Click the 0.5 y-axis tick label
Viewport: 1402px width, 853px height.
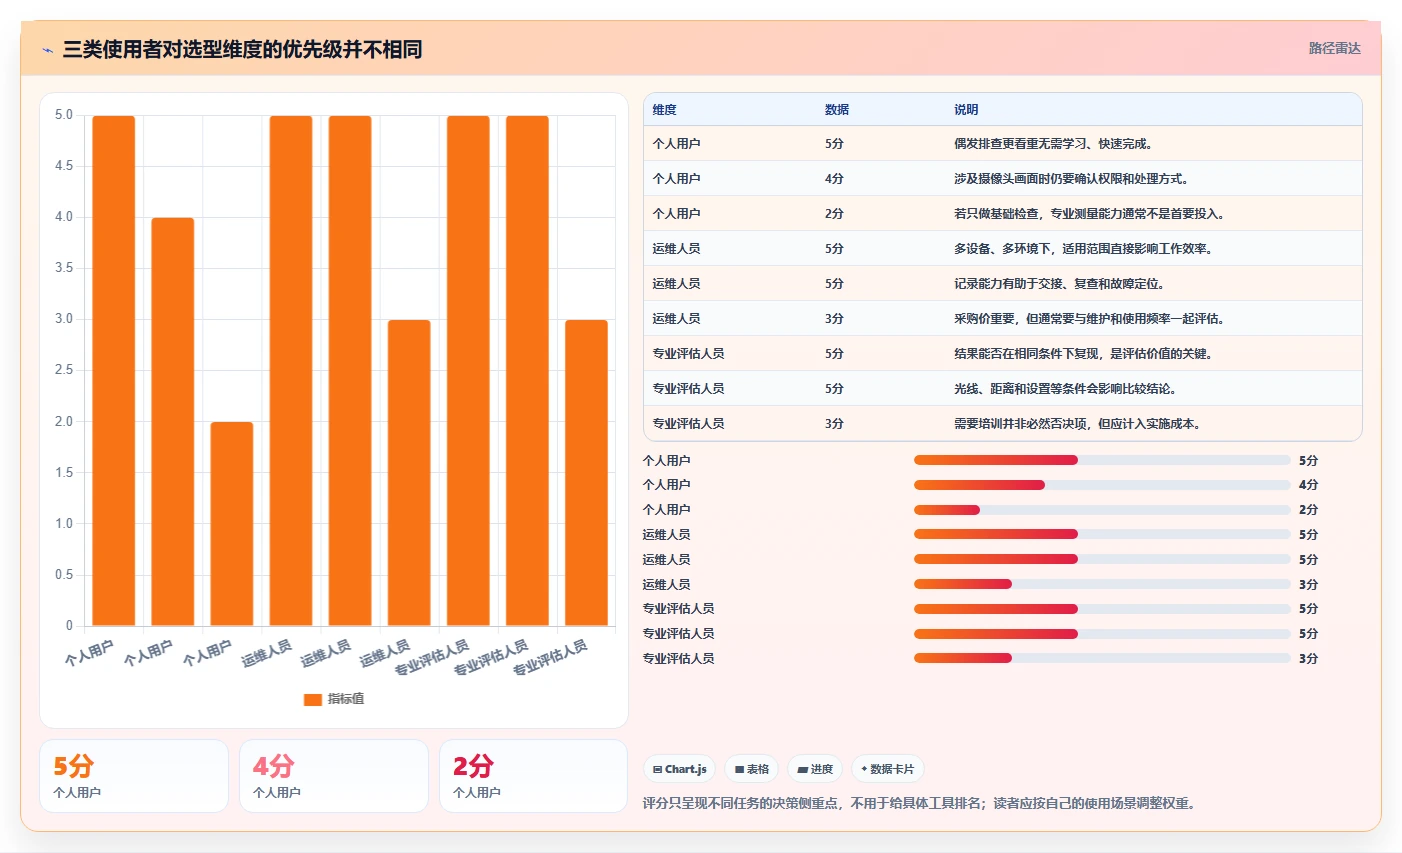[64, 575]
